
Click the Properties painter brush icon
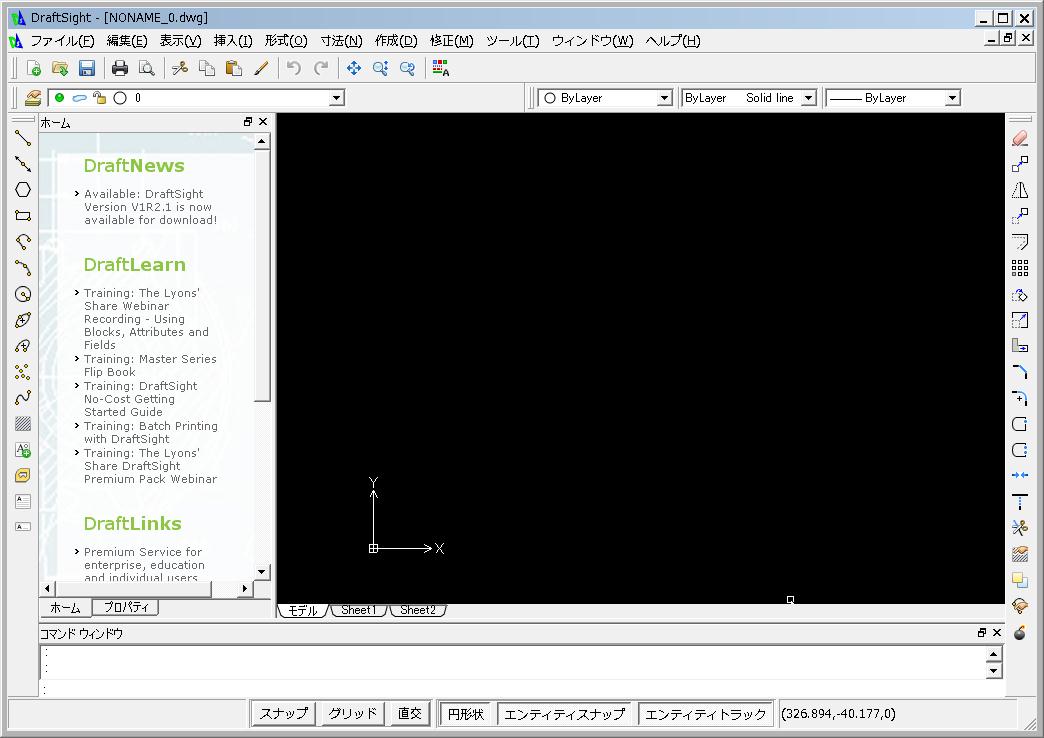point(261,68)
